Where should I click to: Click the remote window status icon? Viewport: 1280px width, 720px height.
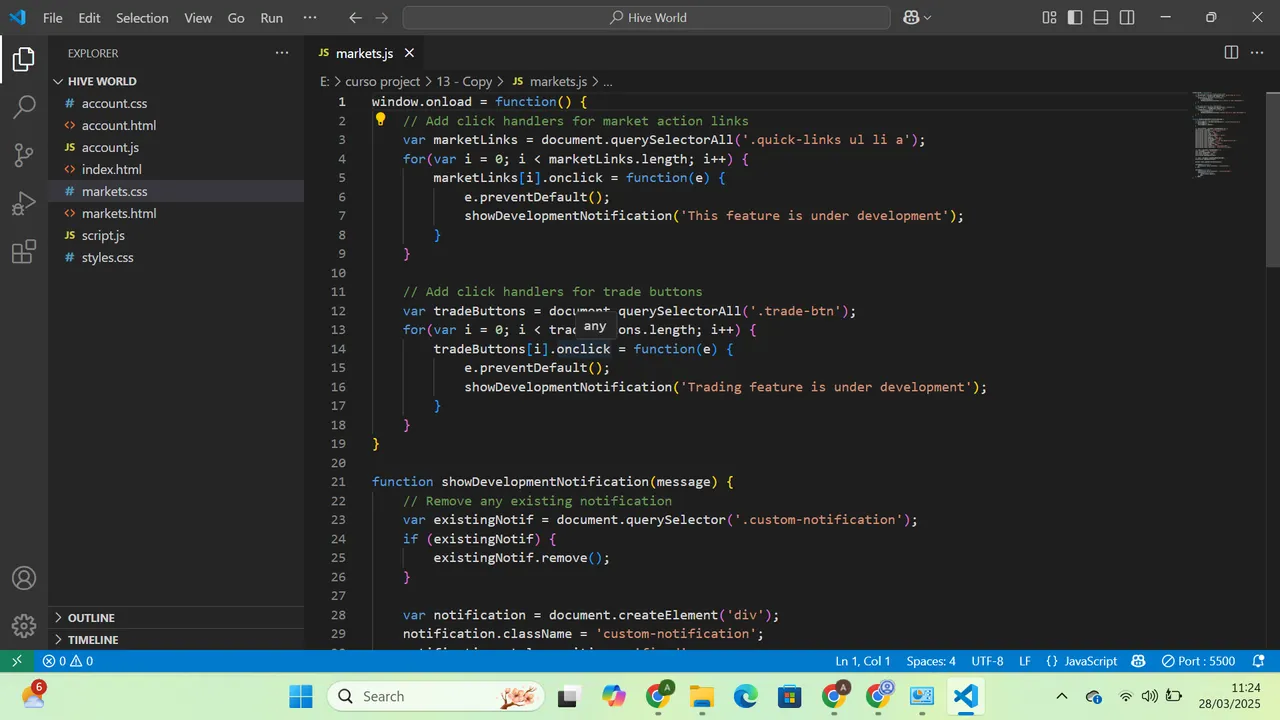pos(16,661)
